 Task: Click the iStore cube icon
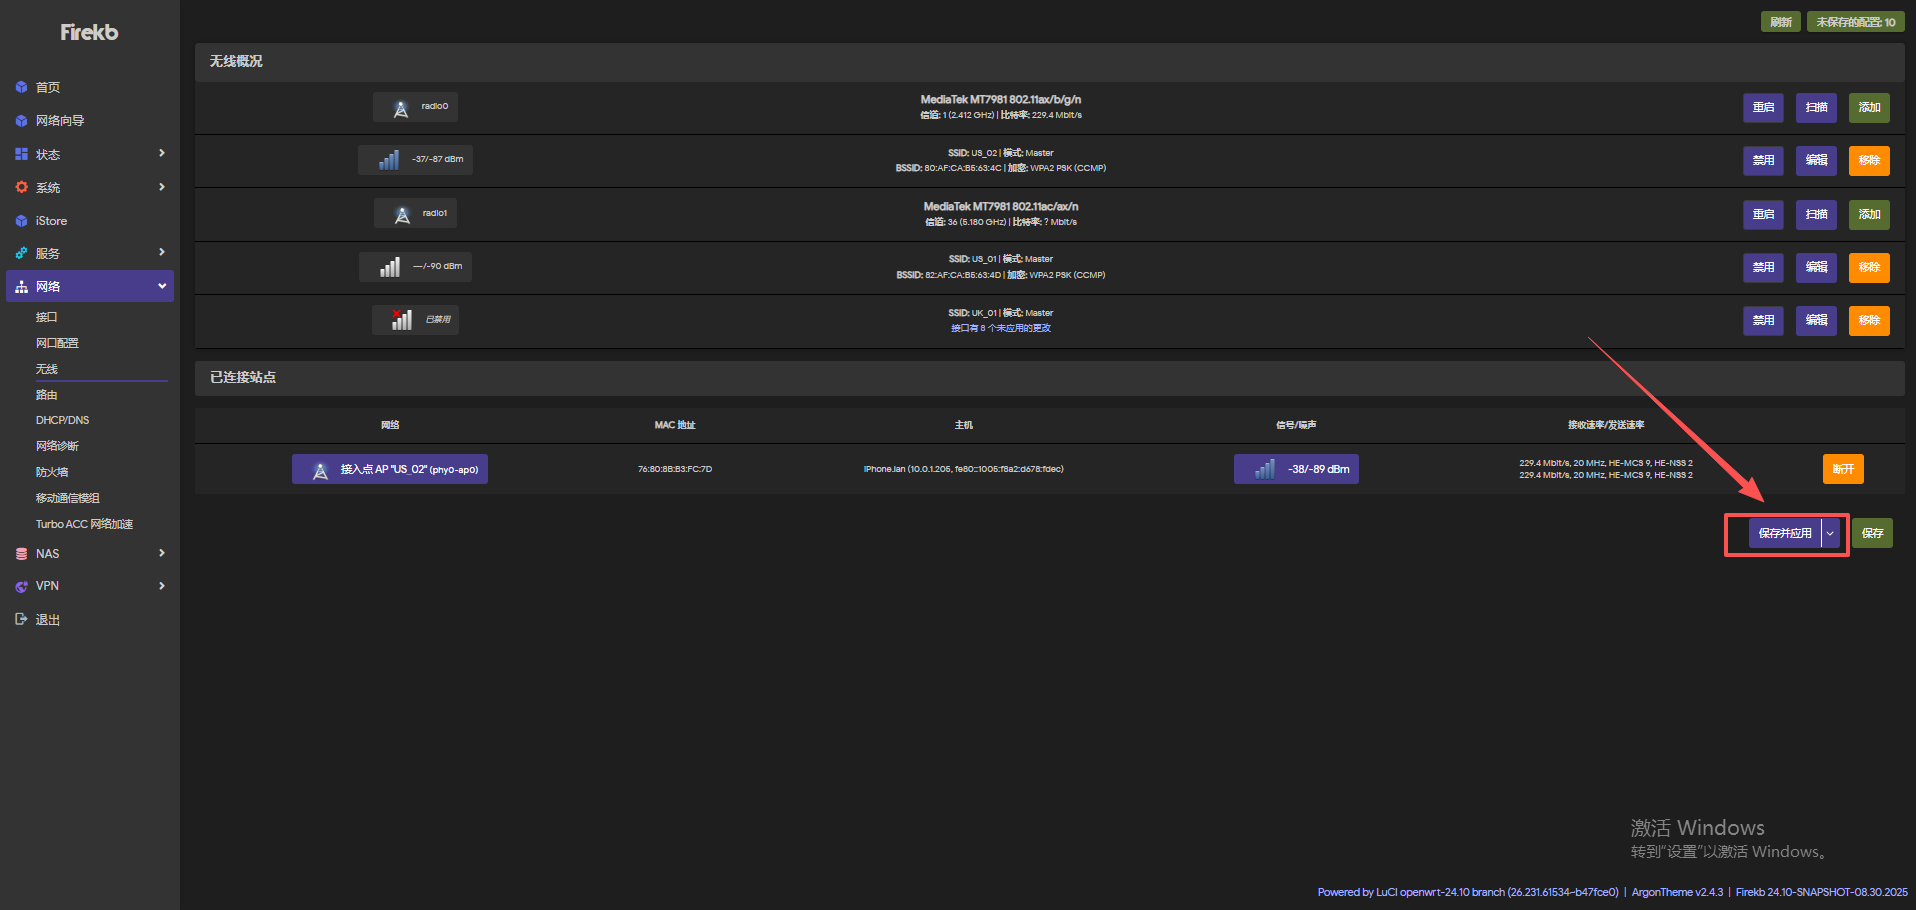pyautogui.click(x=21, y=221)
